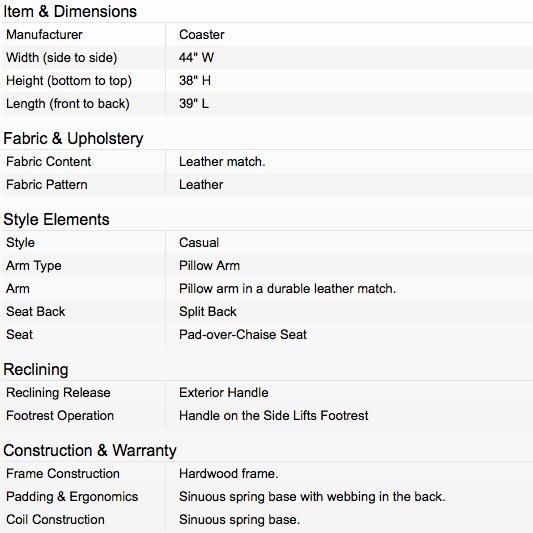Select the Split Back seat back value

tap(208, 312)
